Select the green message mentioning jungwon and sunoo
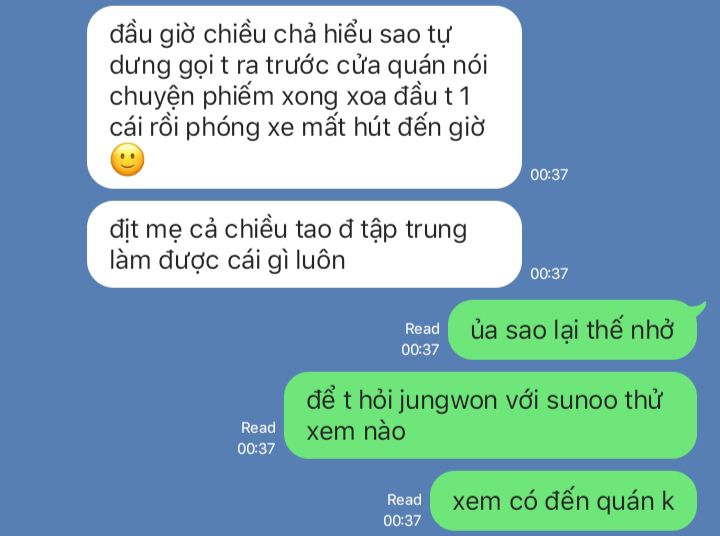 [490, 415]
